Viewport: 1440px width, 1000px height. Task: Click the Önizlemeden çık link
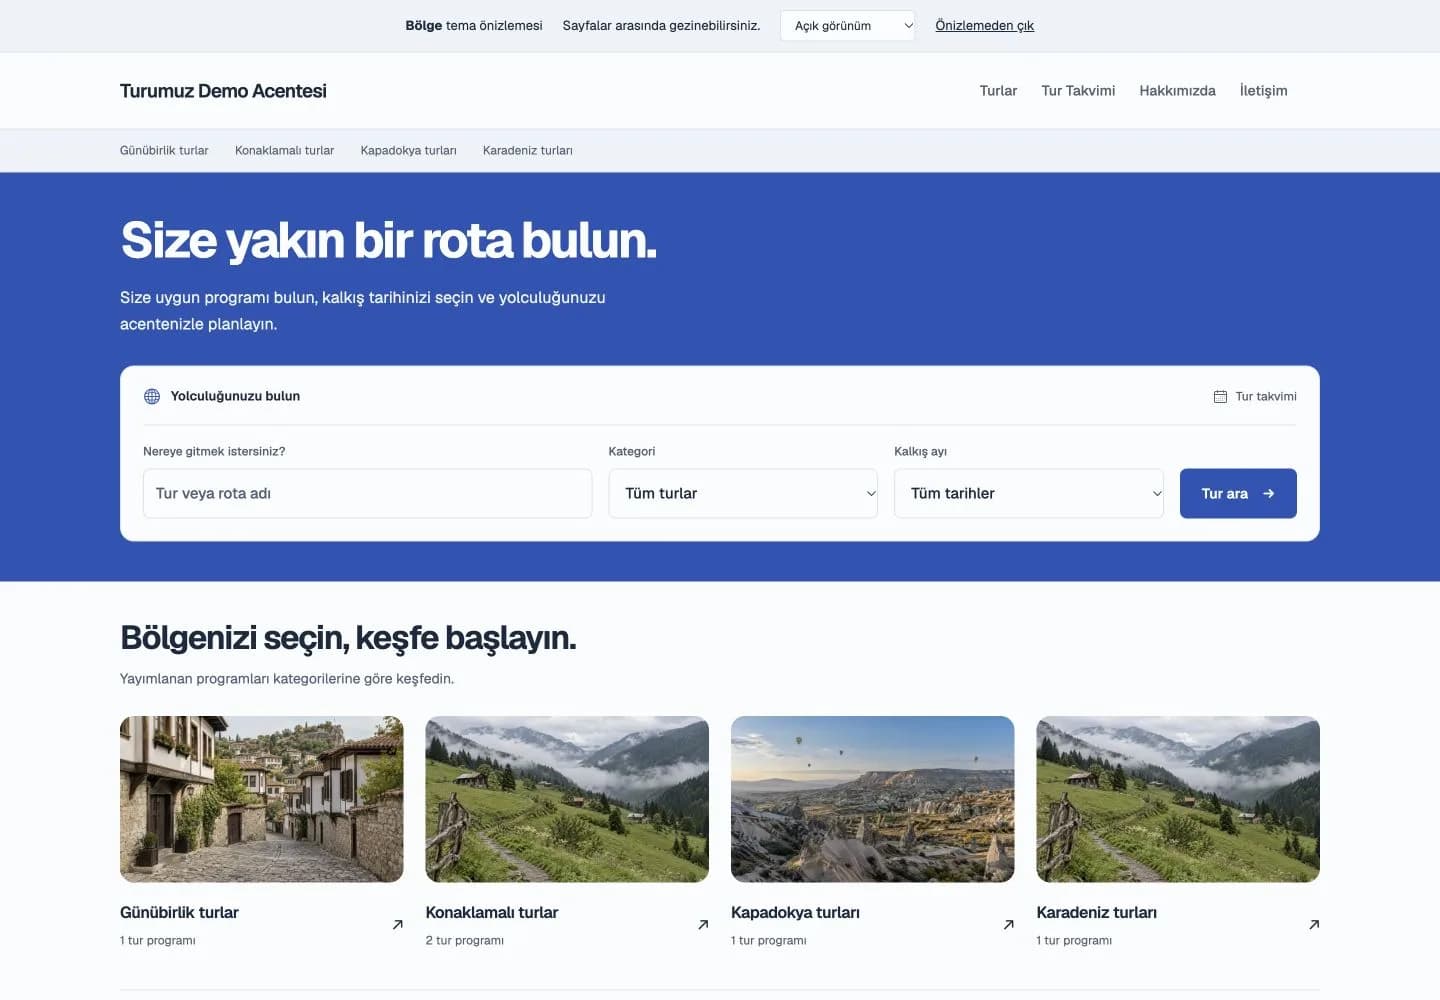[x=984, y=26]
